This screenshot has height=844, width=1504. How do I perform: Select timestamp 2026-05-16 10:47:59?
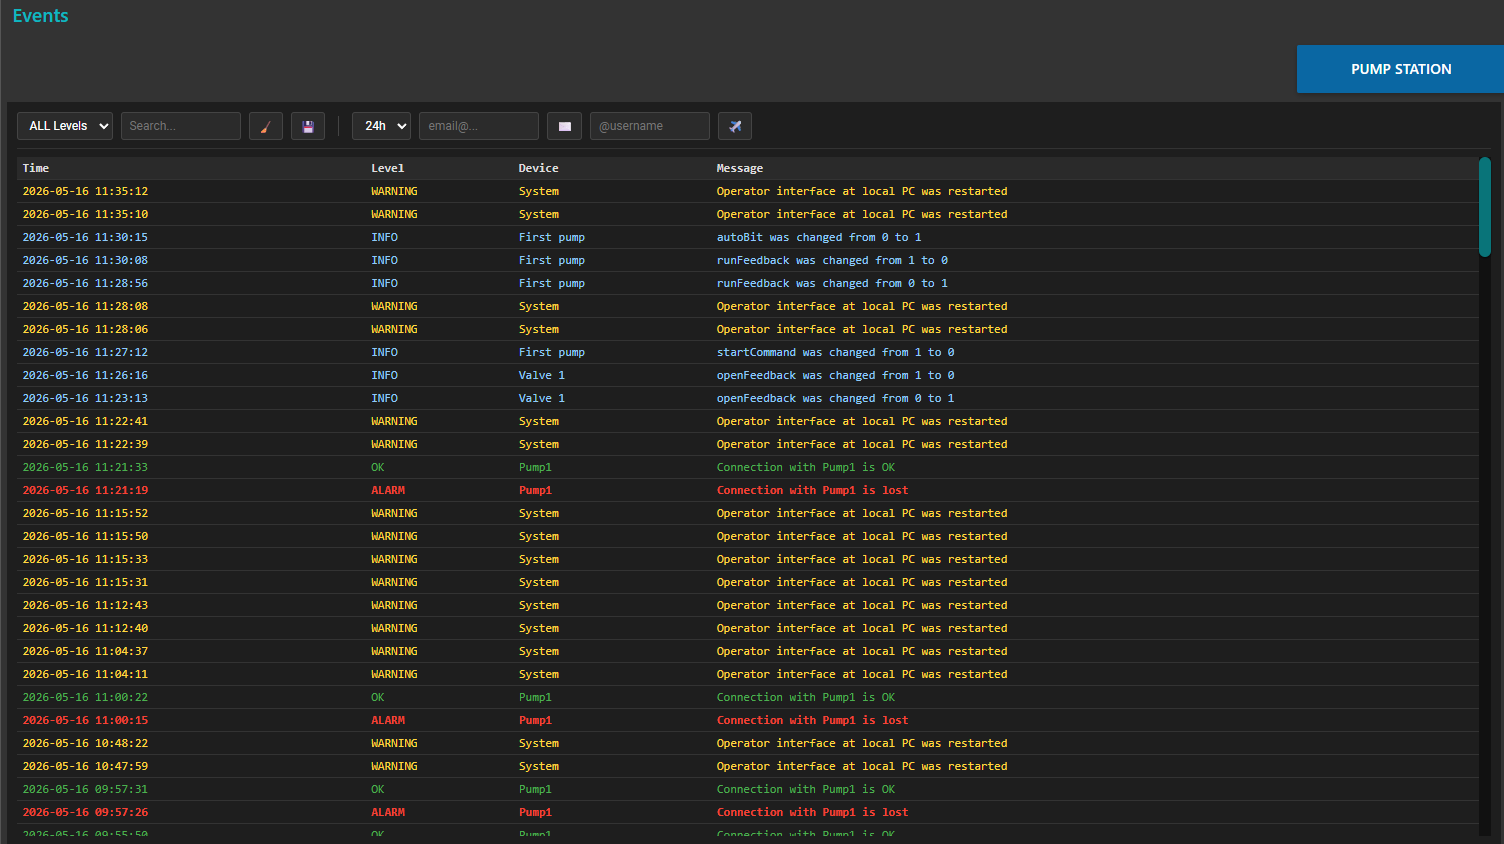click(x=85, y=766)
